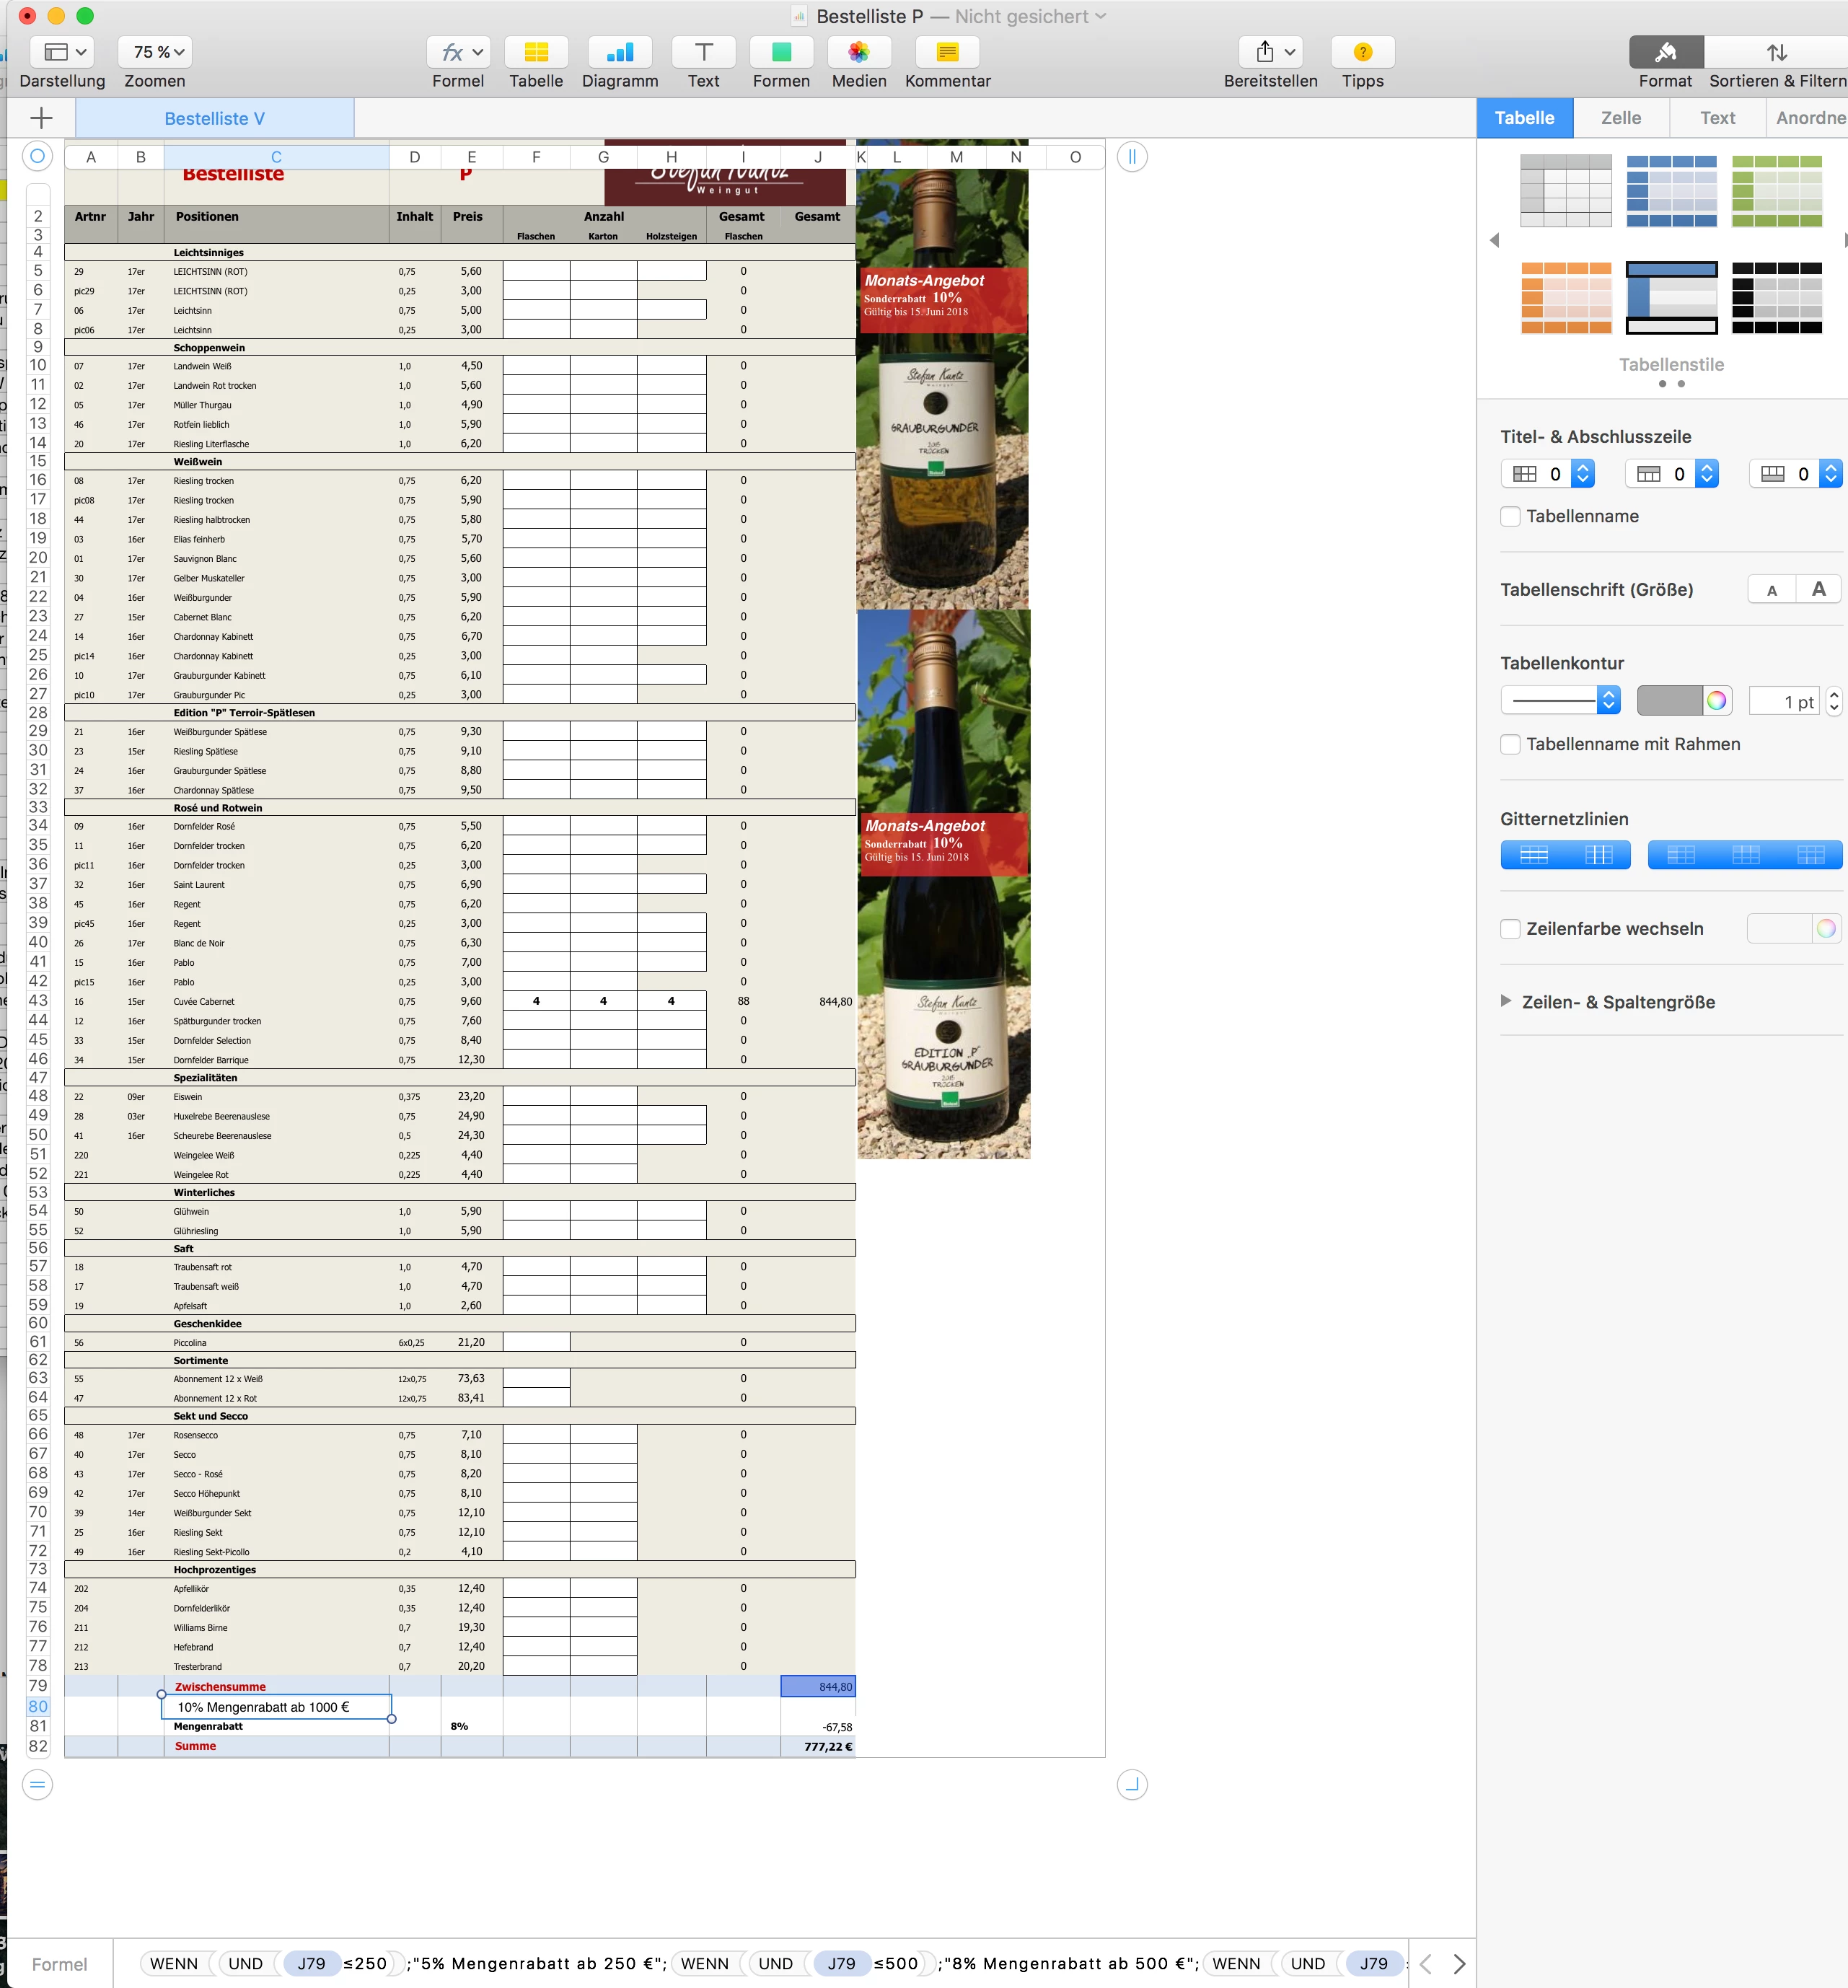This screenshot has height=1988, width=1848.
Task: Open the Formen shapes icon
Action: [781, 53]
